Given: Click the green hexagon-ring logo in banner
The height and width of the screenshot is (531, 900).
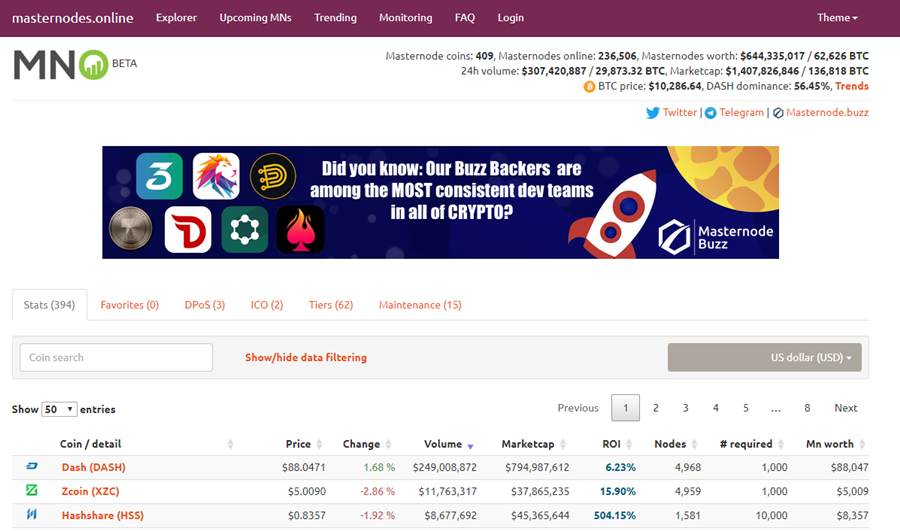Looking at the screenshot, I should pos(245,230).
